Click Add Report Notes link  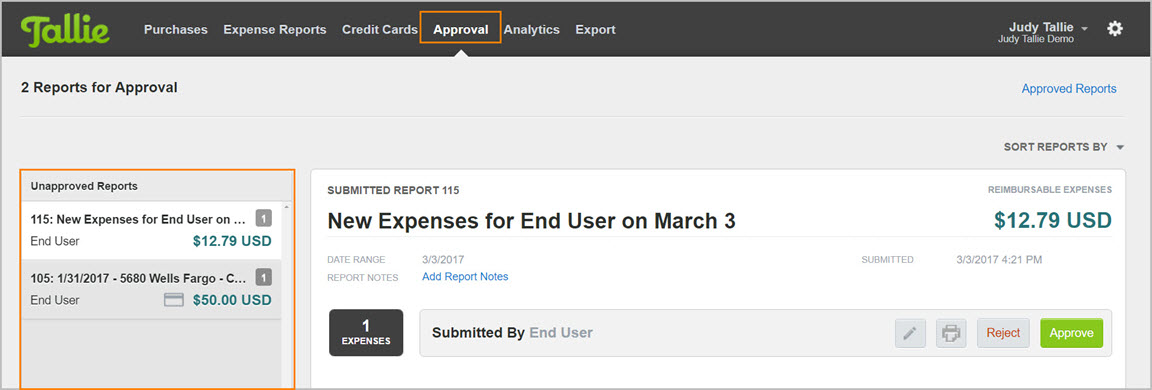pyautogui.click(x=465, y=277)
